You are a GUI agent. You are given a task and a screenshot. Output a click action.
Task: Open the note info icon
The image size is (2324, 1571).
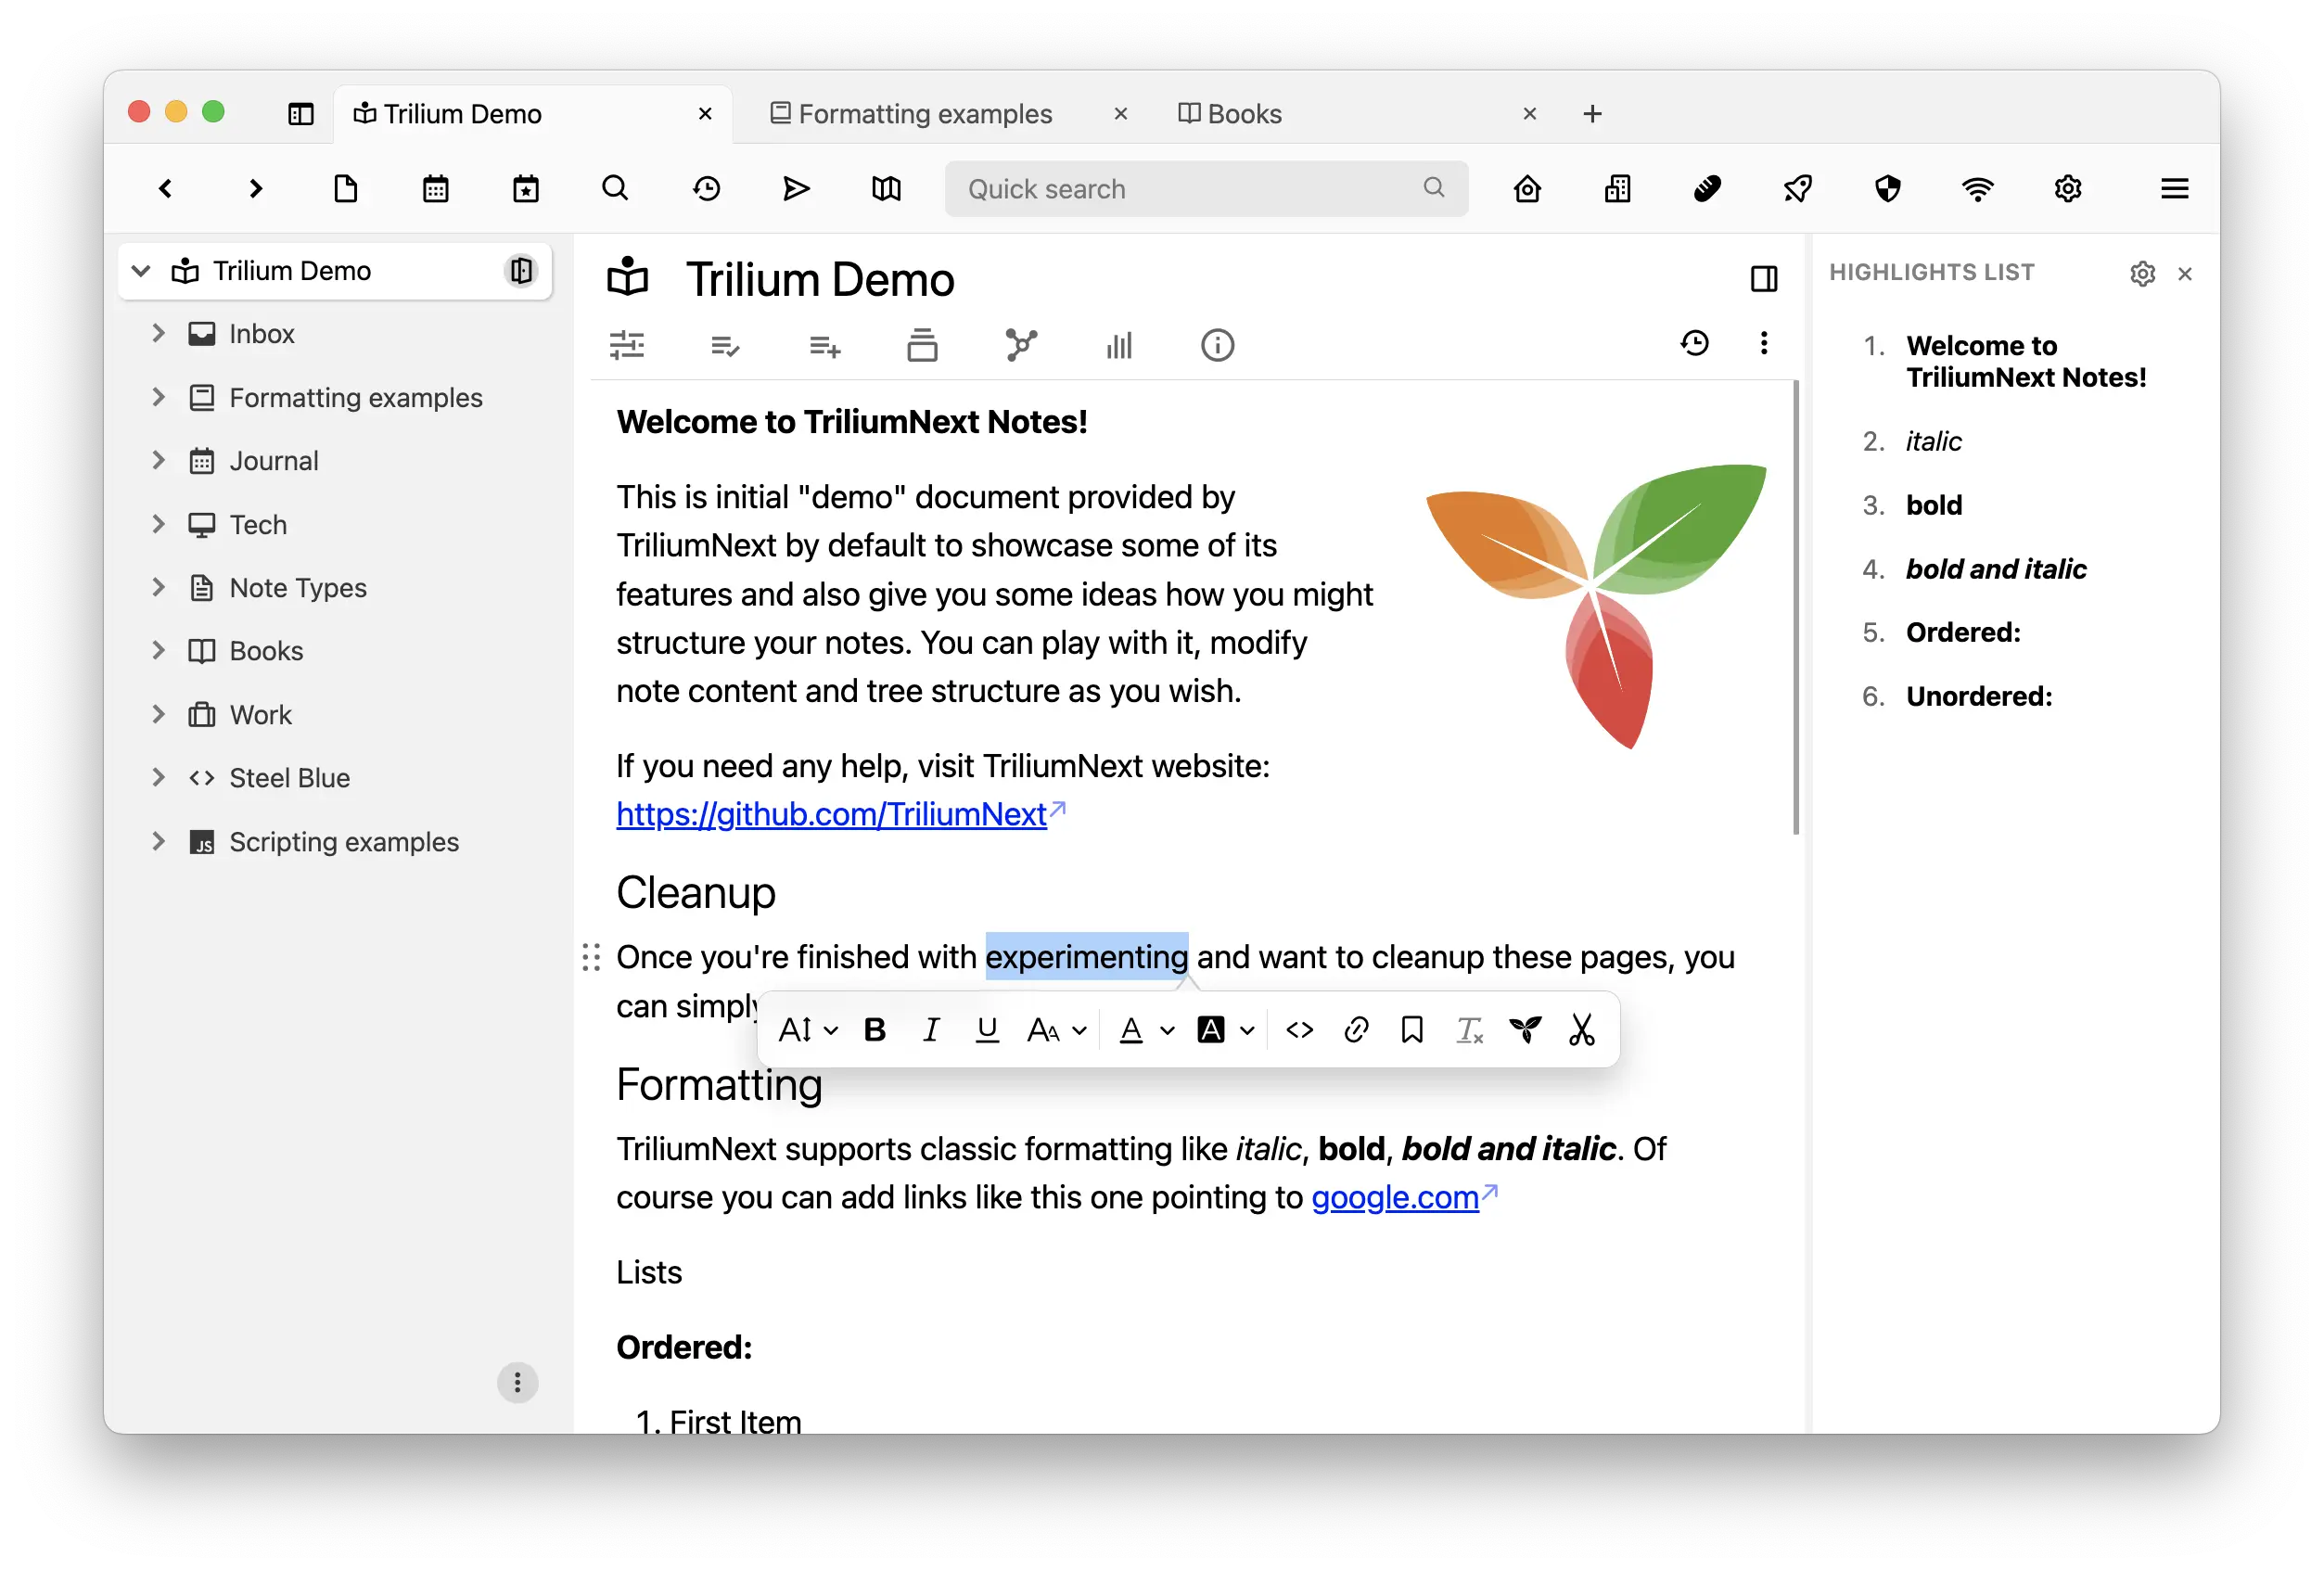pyautogui.click(x=1217, y=345)
